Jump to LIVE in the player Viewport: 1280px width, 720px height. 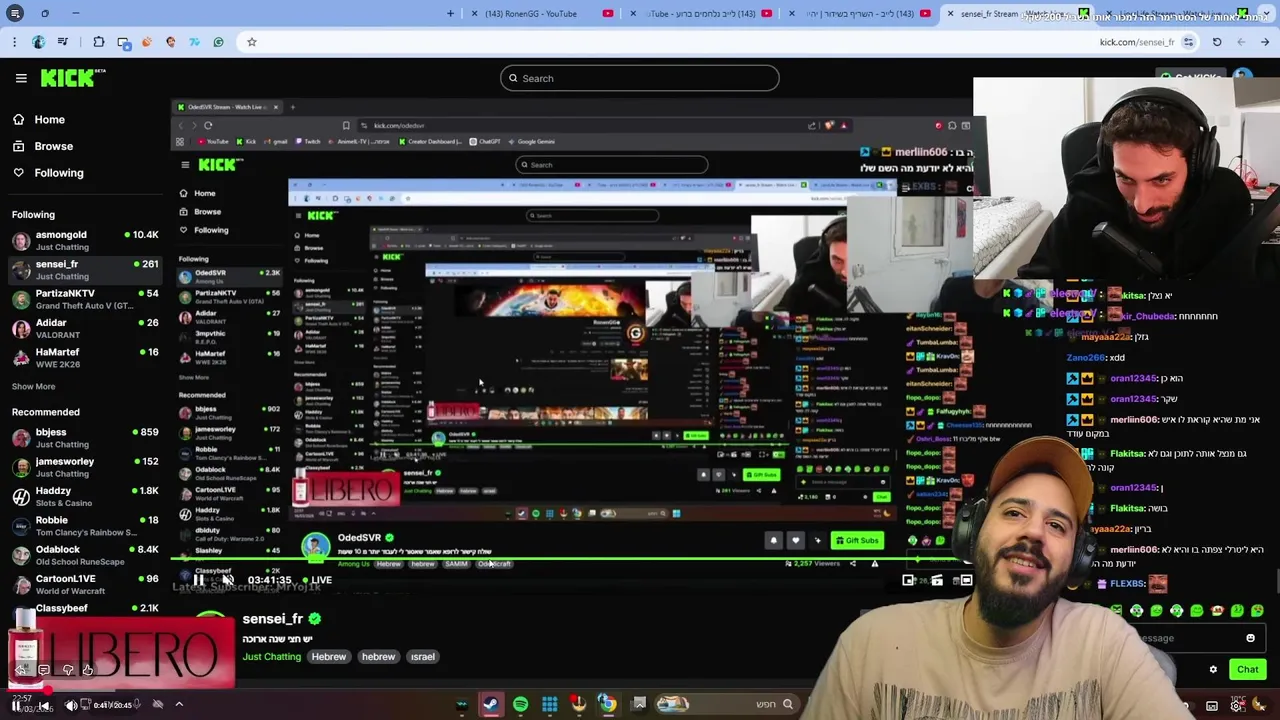[x=317, y=580]
